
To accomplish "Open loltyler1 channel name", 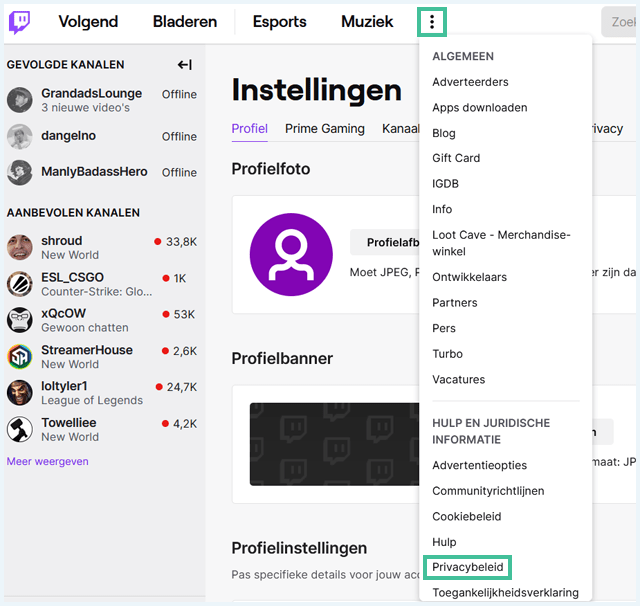I will coord(64,386).
